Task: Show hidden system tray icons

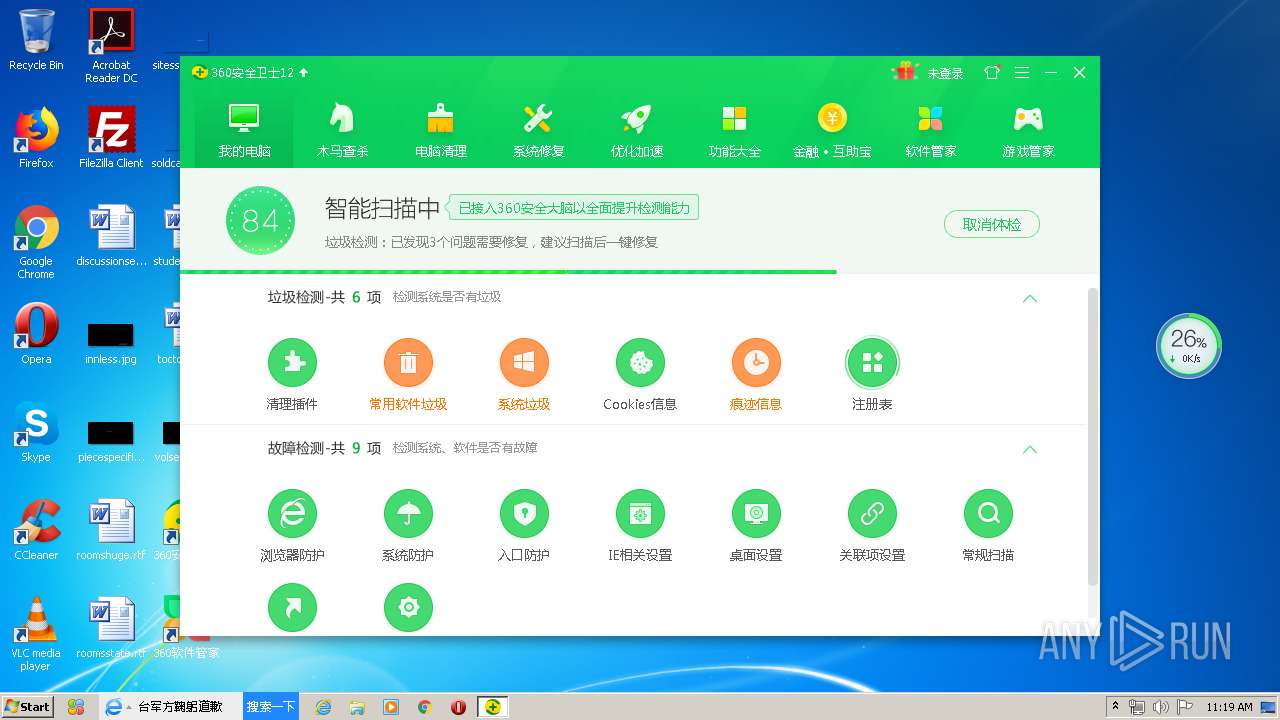Action: point(1115,707)
